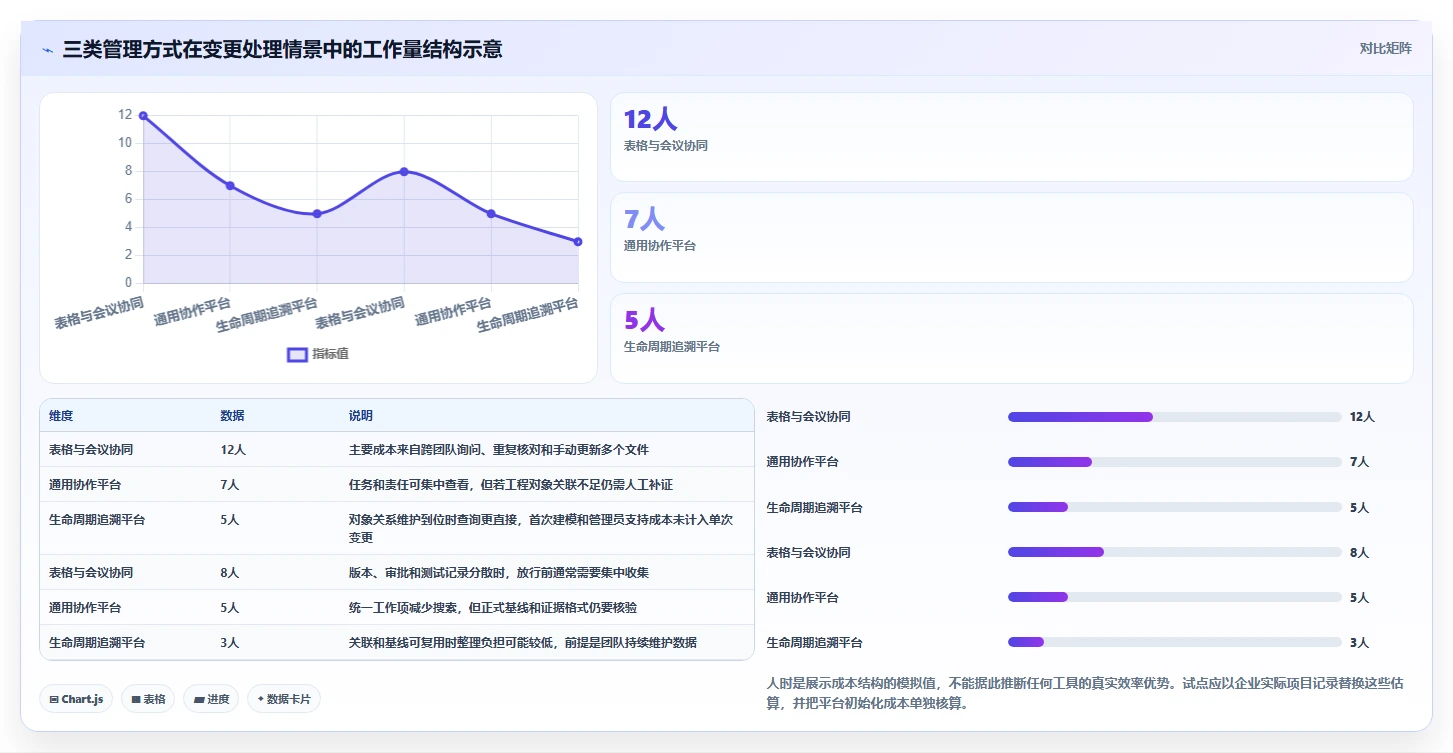Open the 对比矩阵 label in header

pyautogui.click(x=1386, y=48)
